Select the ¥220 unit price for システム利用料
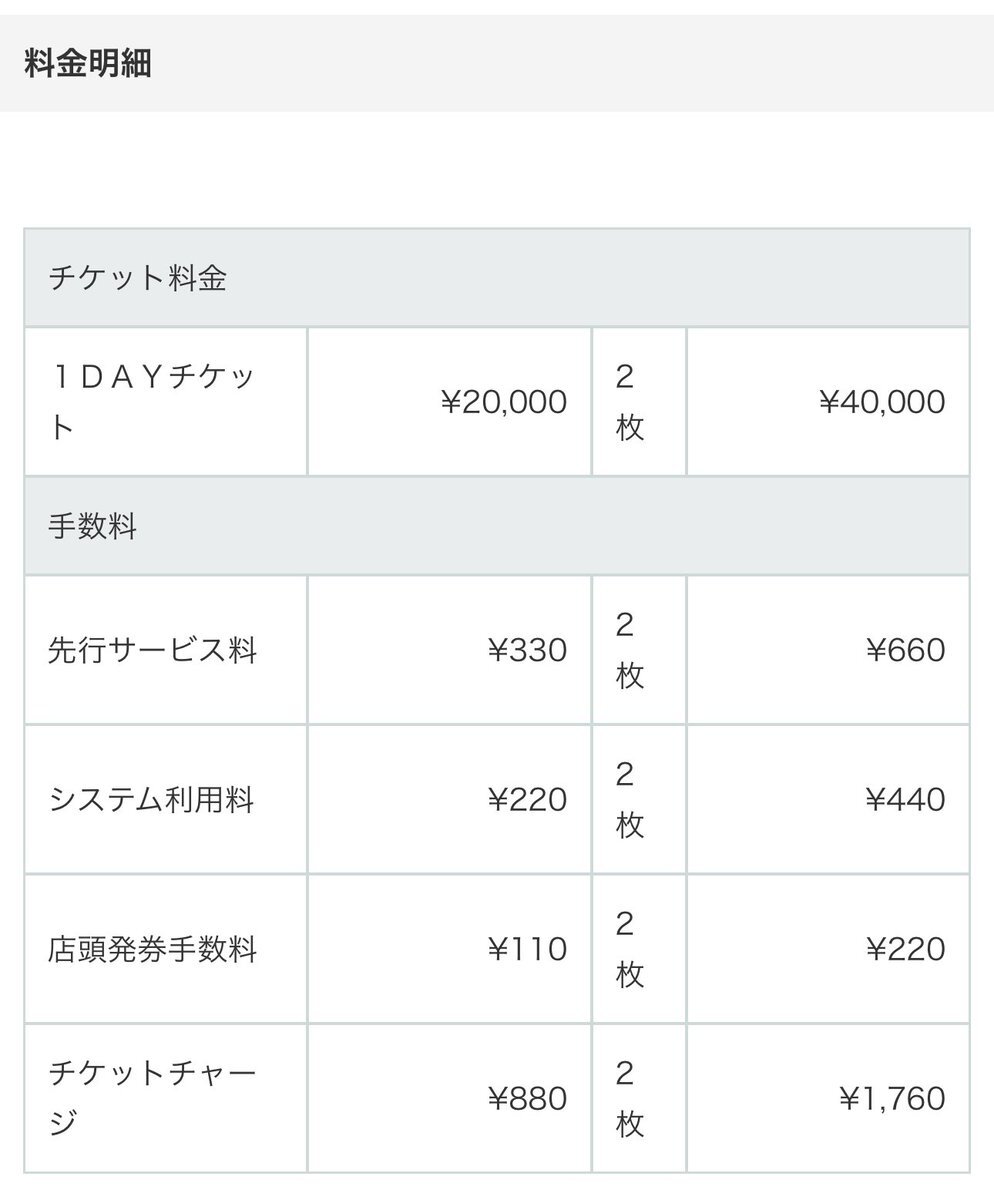The height and width of the screenshot is (1200, 994). pos(527,800)
